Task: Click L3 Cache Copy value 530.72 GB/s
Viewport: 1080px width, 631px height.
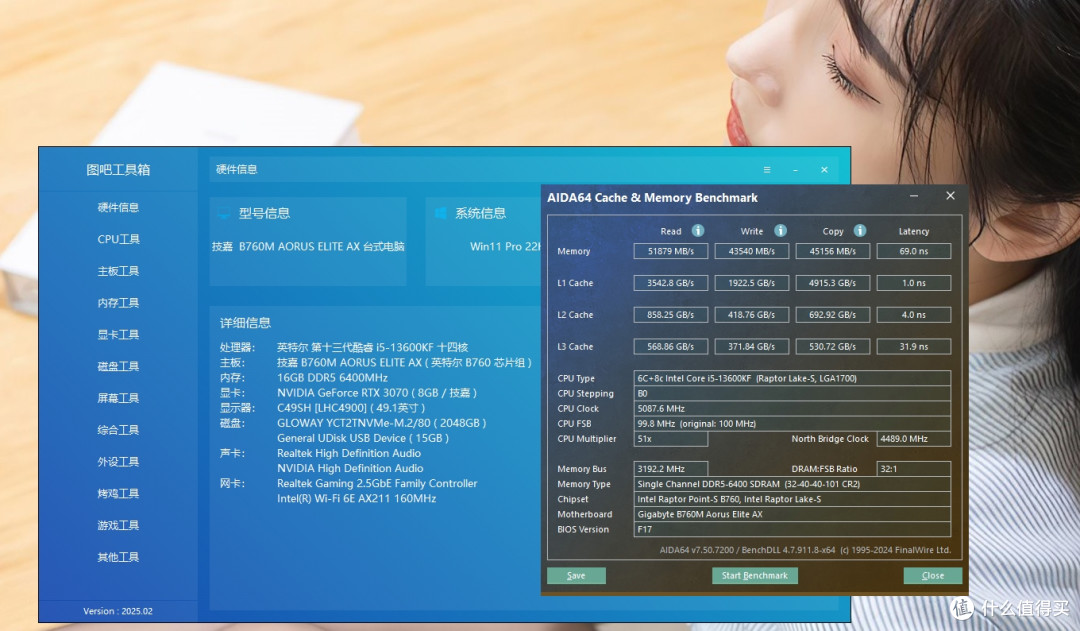Action: tap(833, 346)
